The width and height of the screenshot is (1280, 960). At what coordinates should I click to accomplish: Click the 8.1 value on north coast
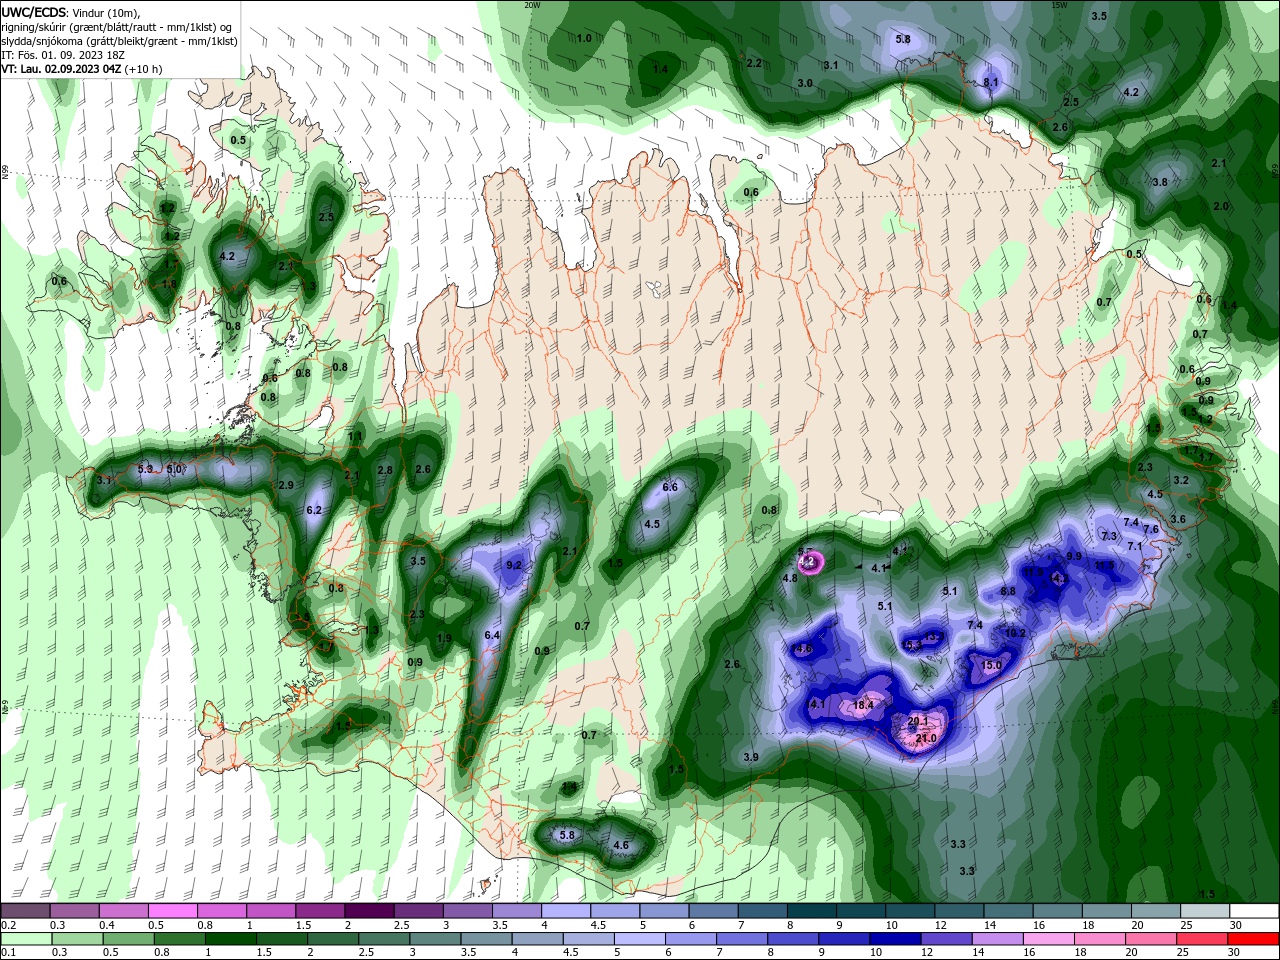991,82
